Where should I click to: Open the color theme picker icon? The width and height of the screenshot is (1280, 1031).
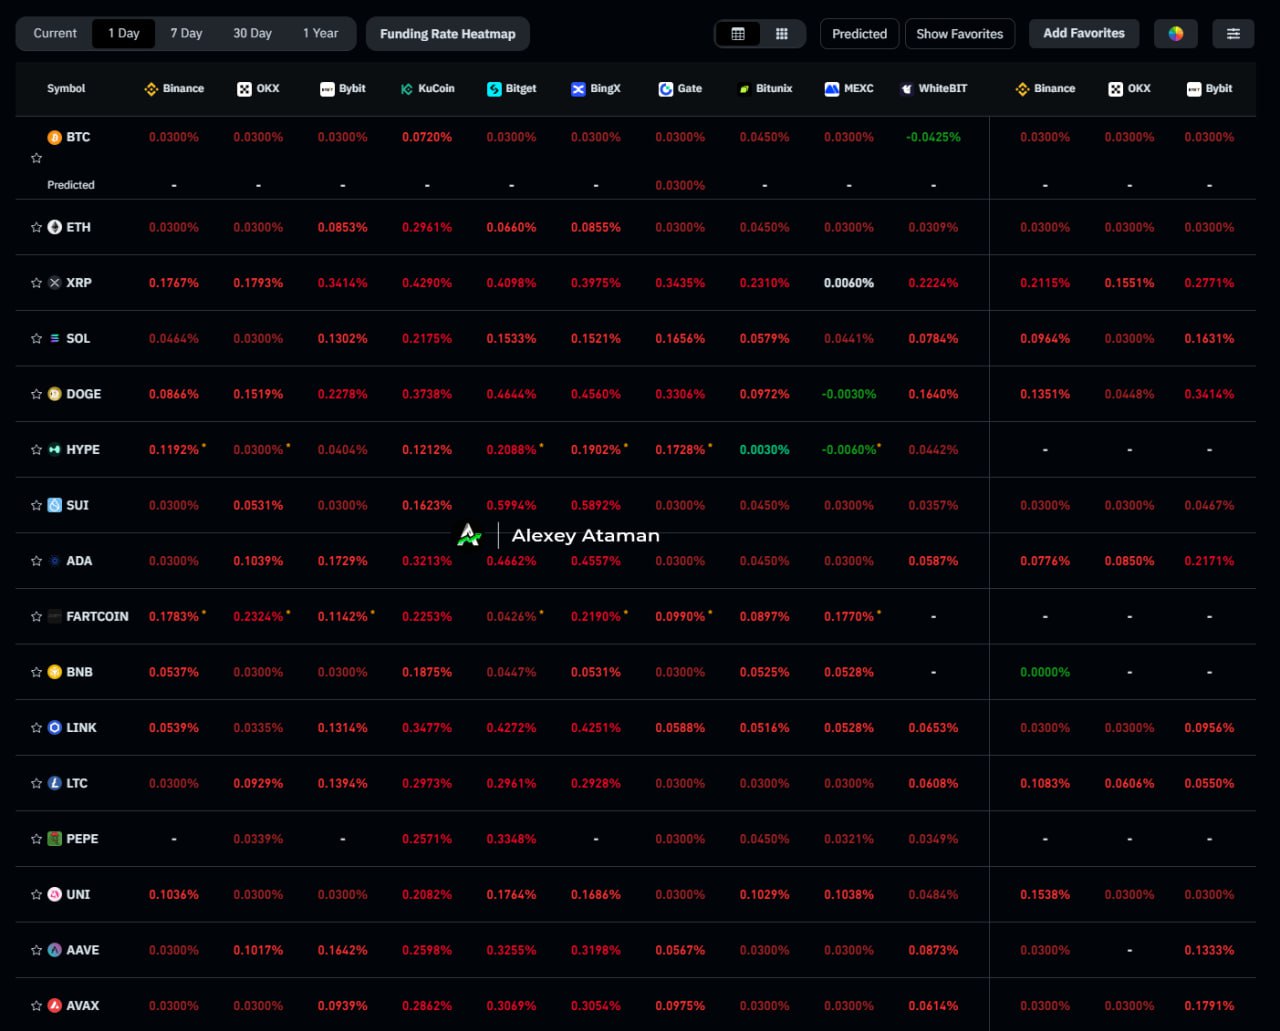tap(1176, 34)
